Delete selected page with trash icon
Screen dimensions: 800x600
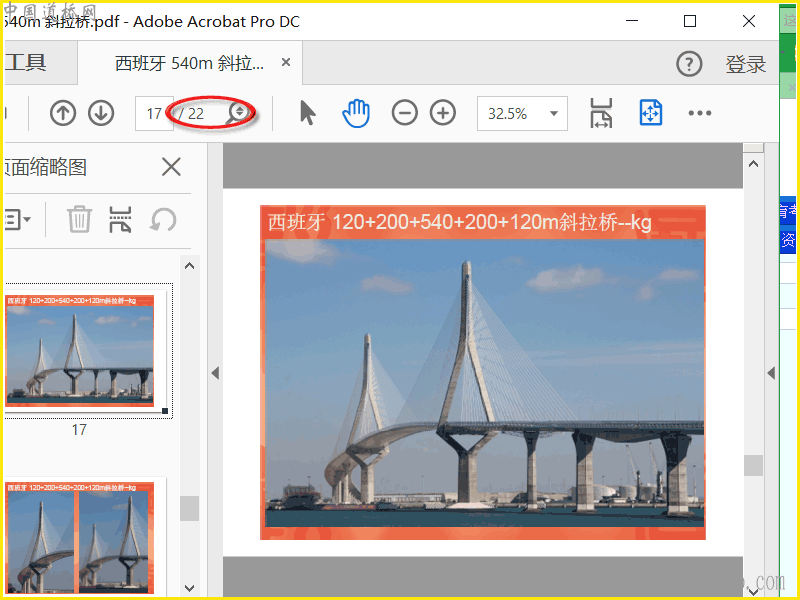pyautogui.click(x=80, y=219)
